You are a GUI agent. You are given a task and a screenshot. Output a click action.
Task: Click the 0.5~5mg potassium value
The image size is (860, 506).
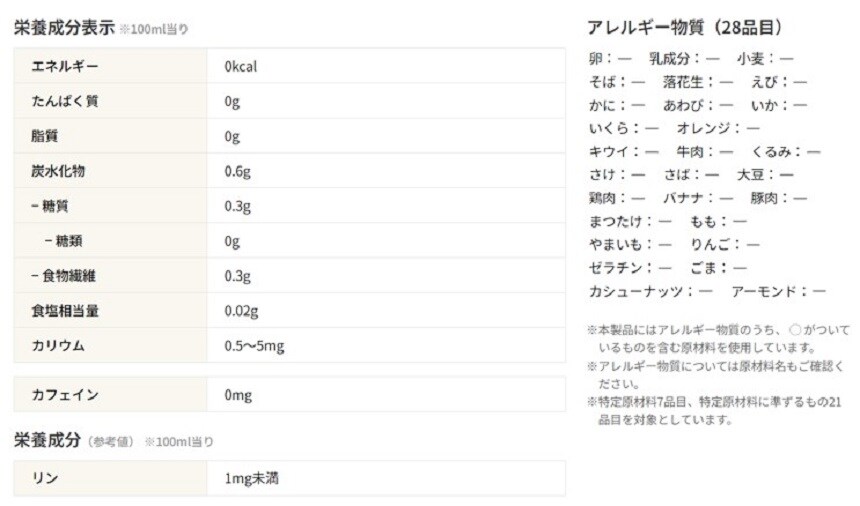255,346
